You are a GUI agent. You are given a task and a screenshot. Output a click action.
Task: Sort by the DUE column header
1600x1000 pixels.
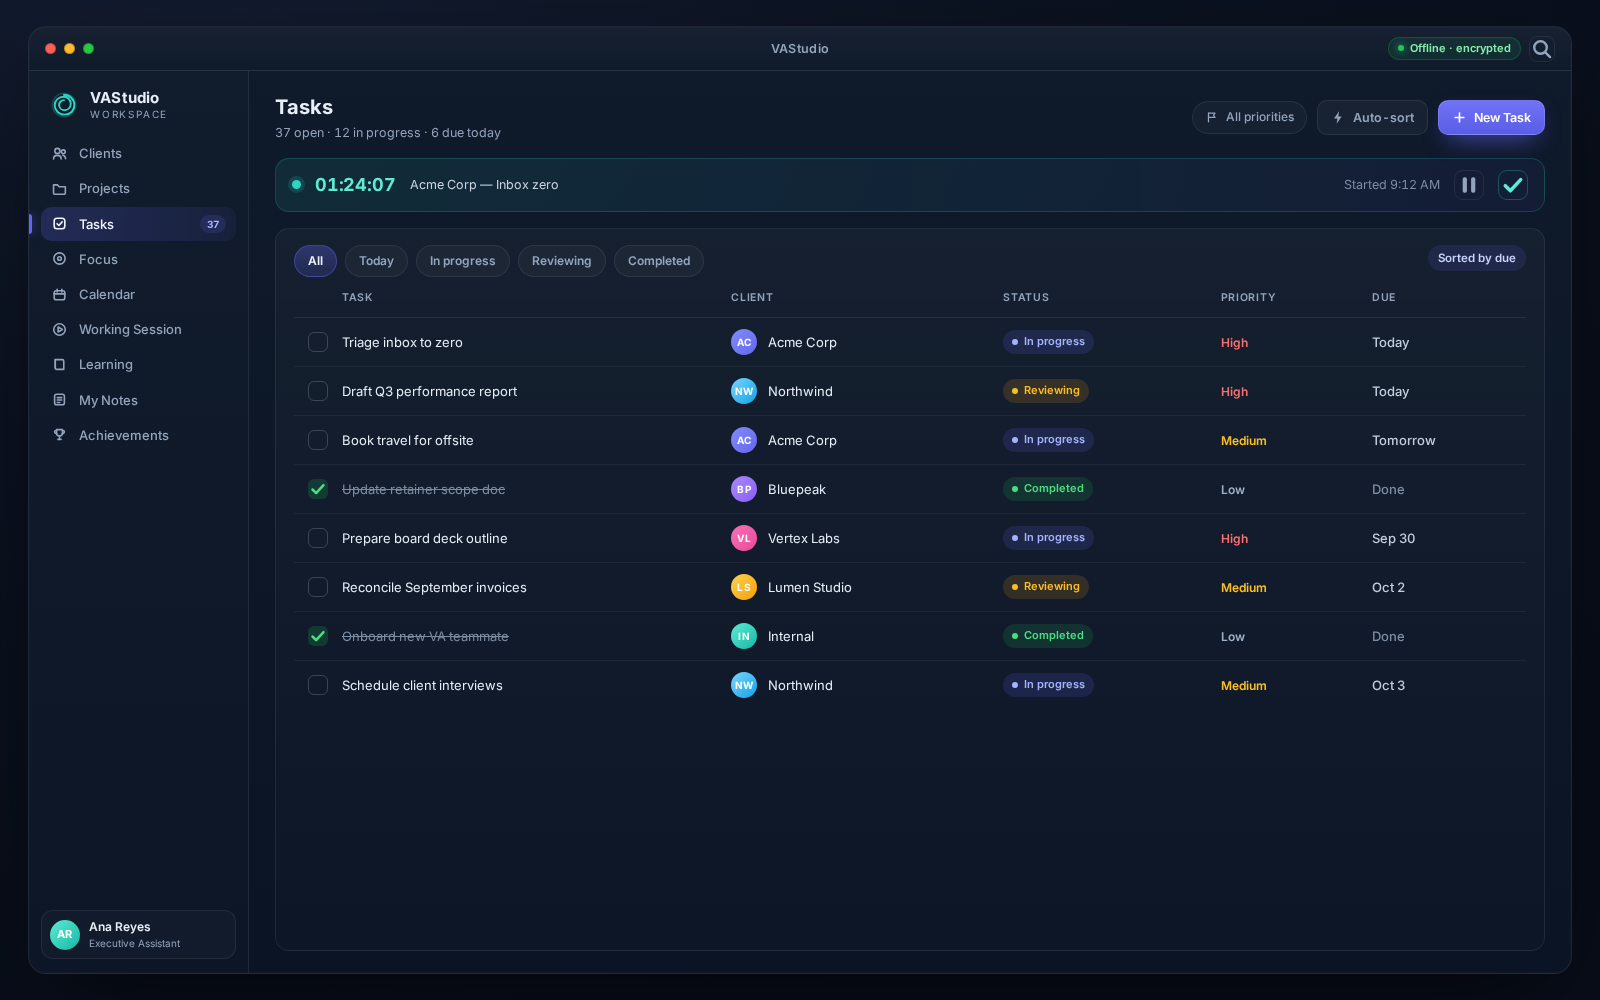pos(1384,297)
